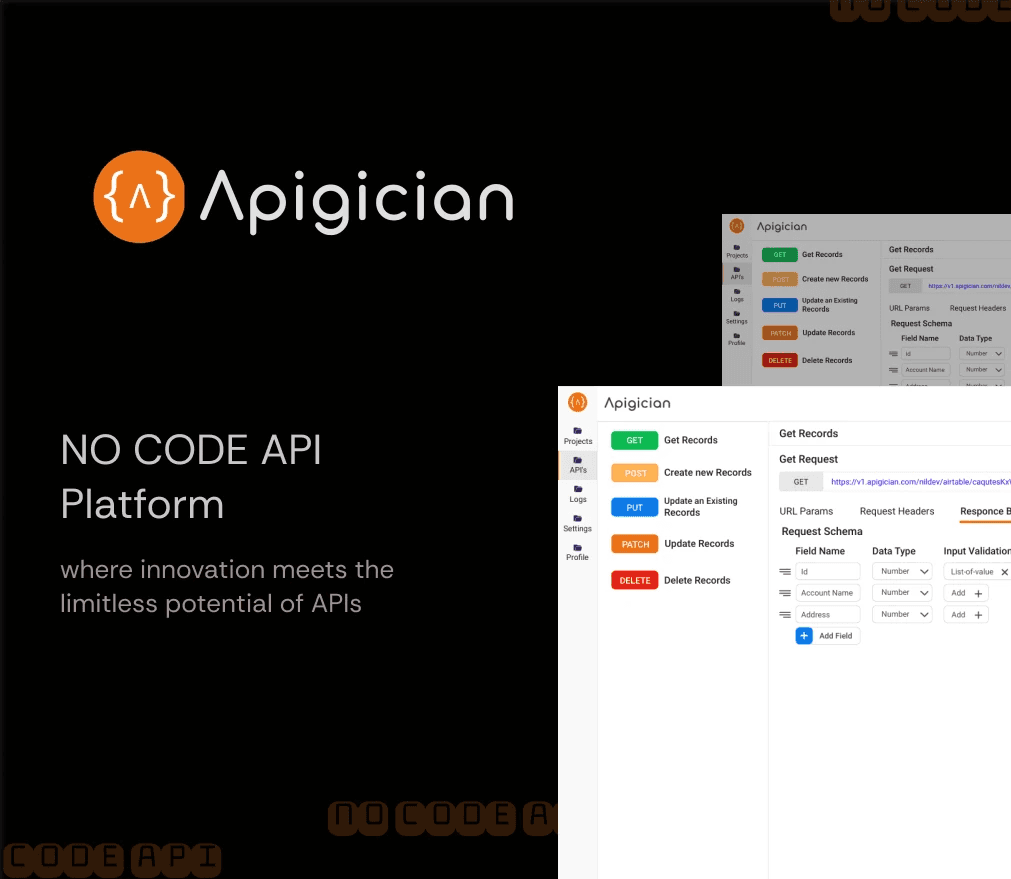Click the Request Schema heading in front window

point(821,531)
